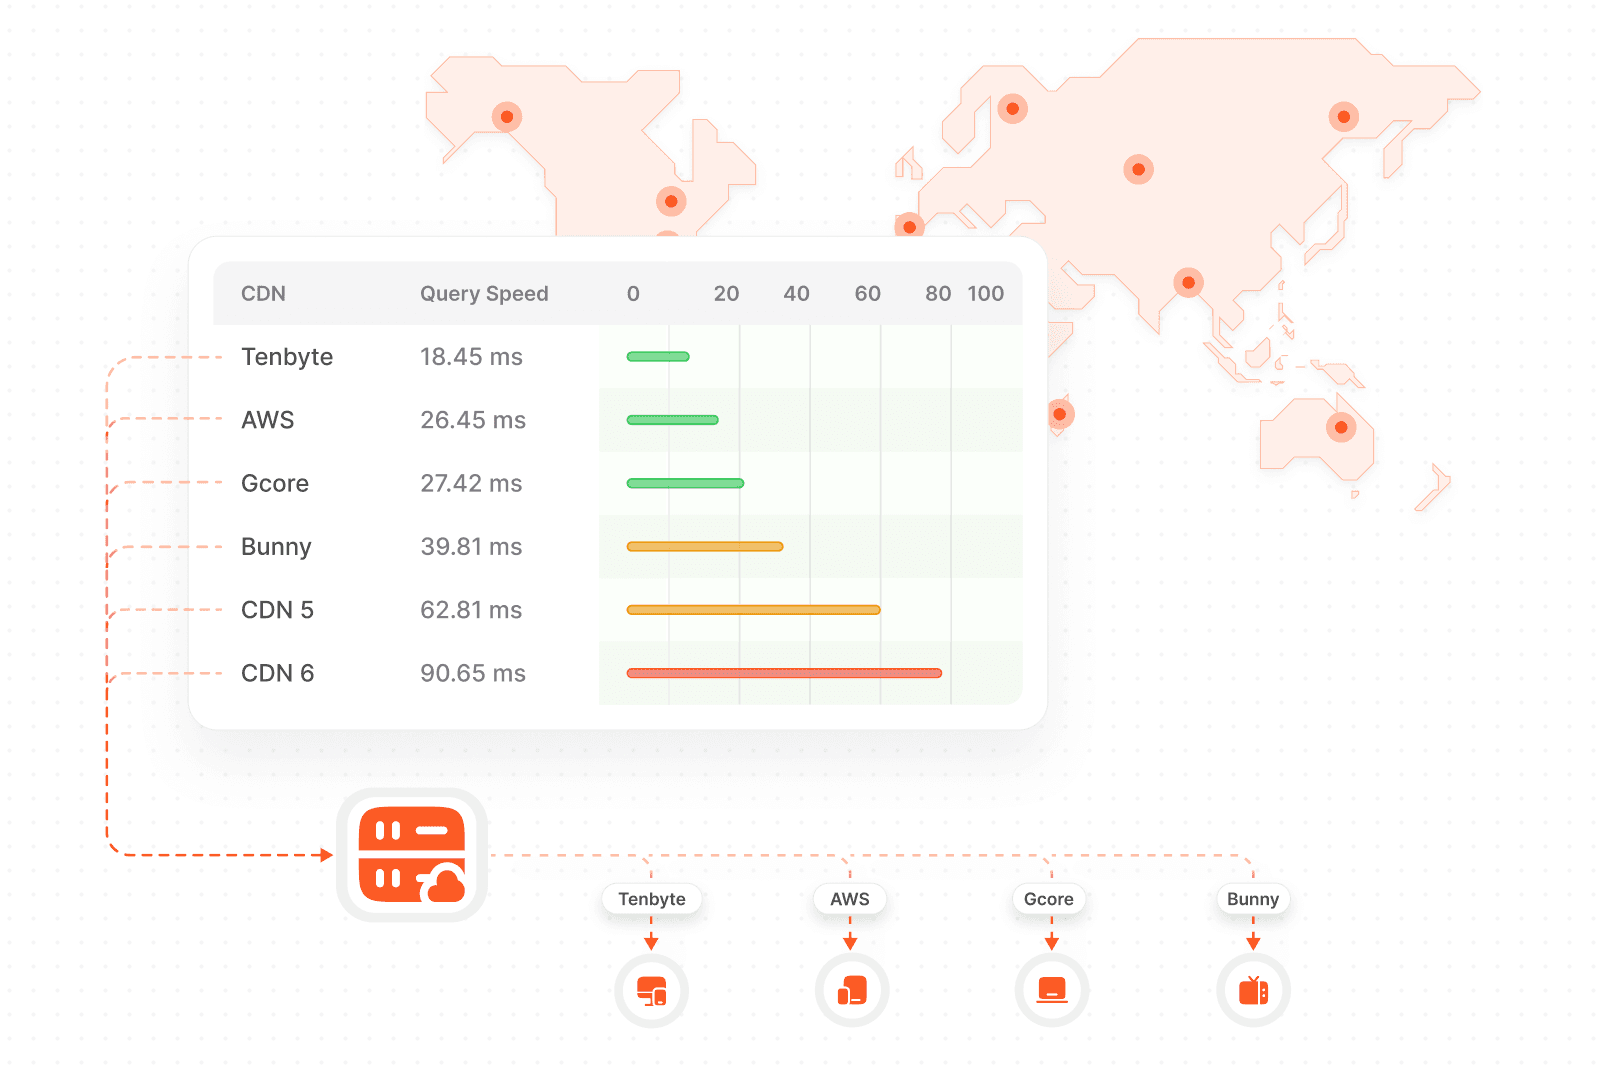The width and height of the screenshot is (1603, 1069).
Task: Click the Scandinavia map location dot
Action: tap(1013, 108)
